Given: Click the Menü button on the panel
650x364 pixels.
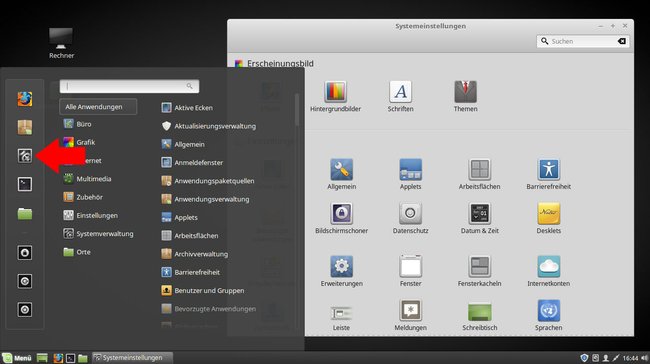Looking at the screenshot, I should pyautogui.click(x=17, y=358).
